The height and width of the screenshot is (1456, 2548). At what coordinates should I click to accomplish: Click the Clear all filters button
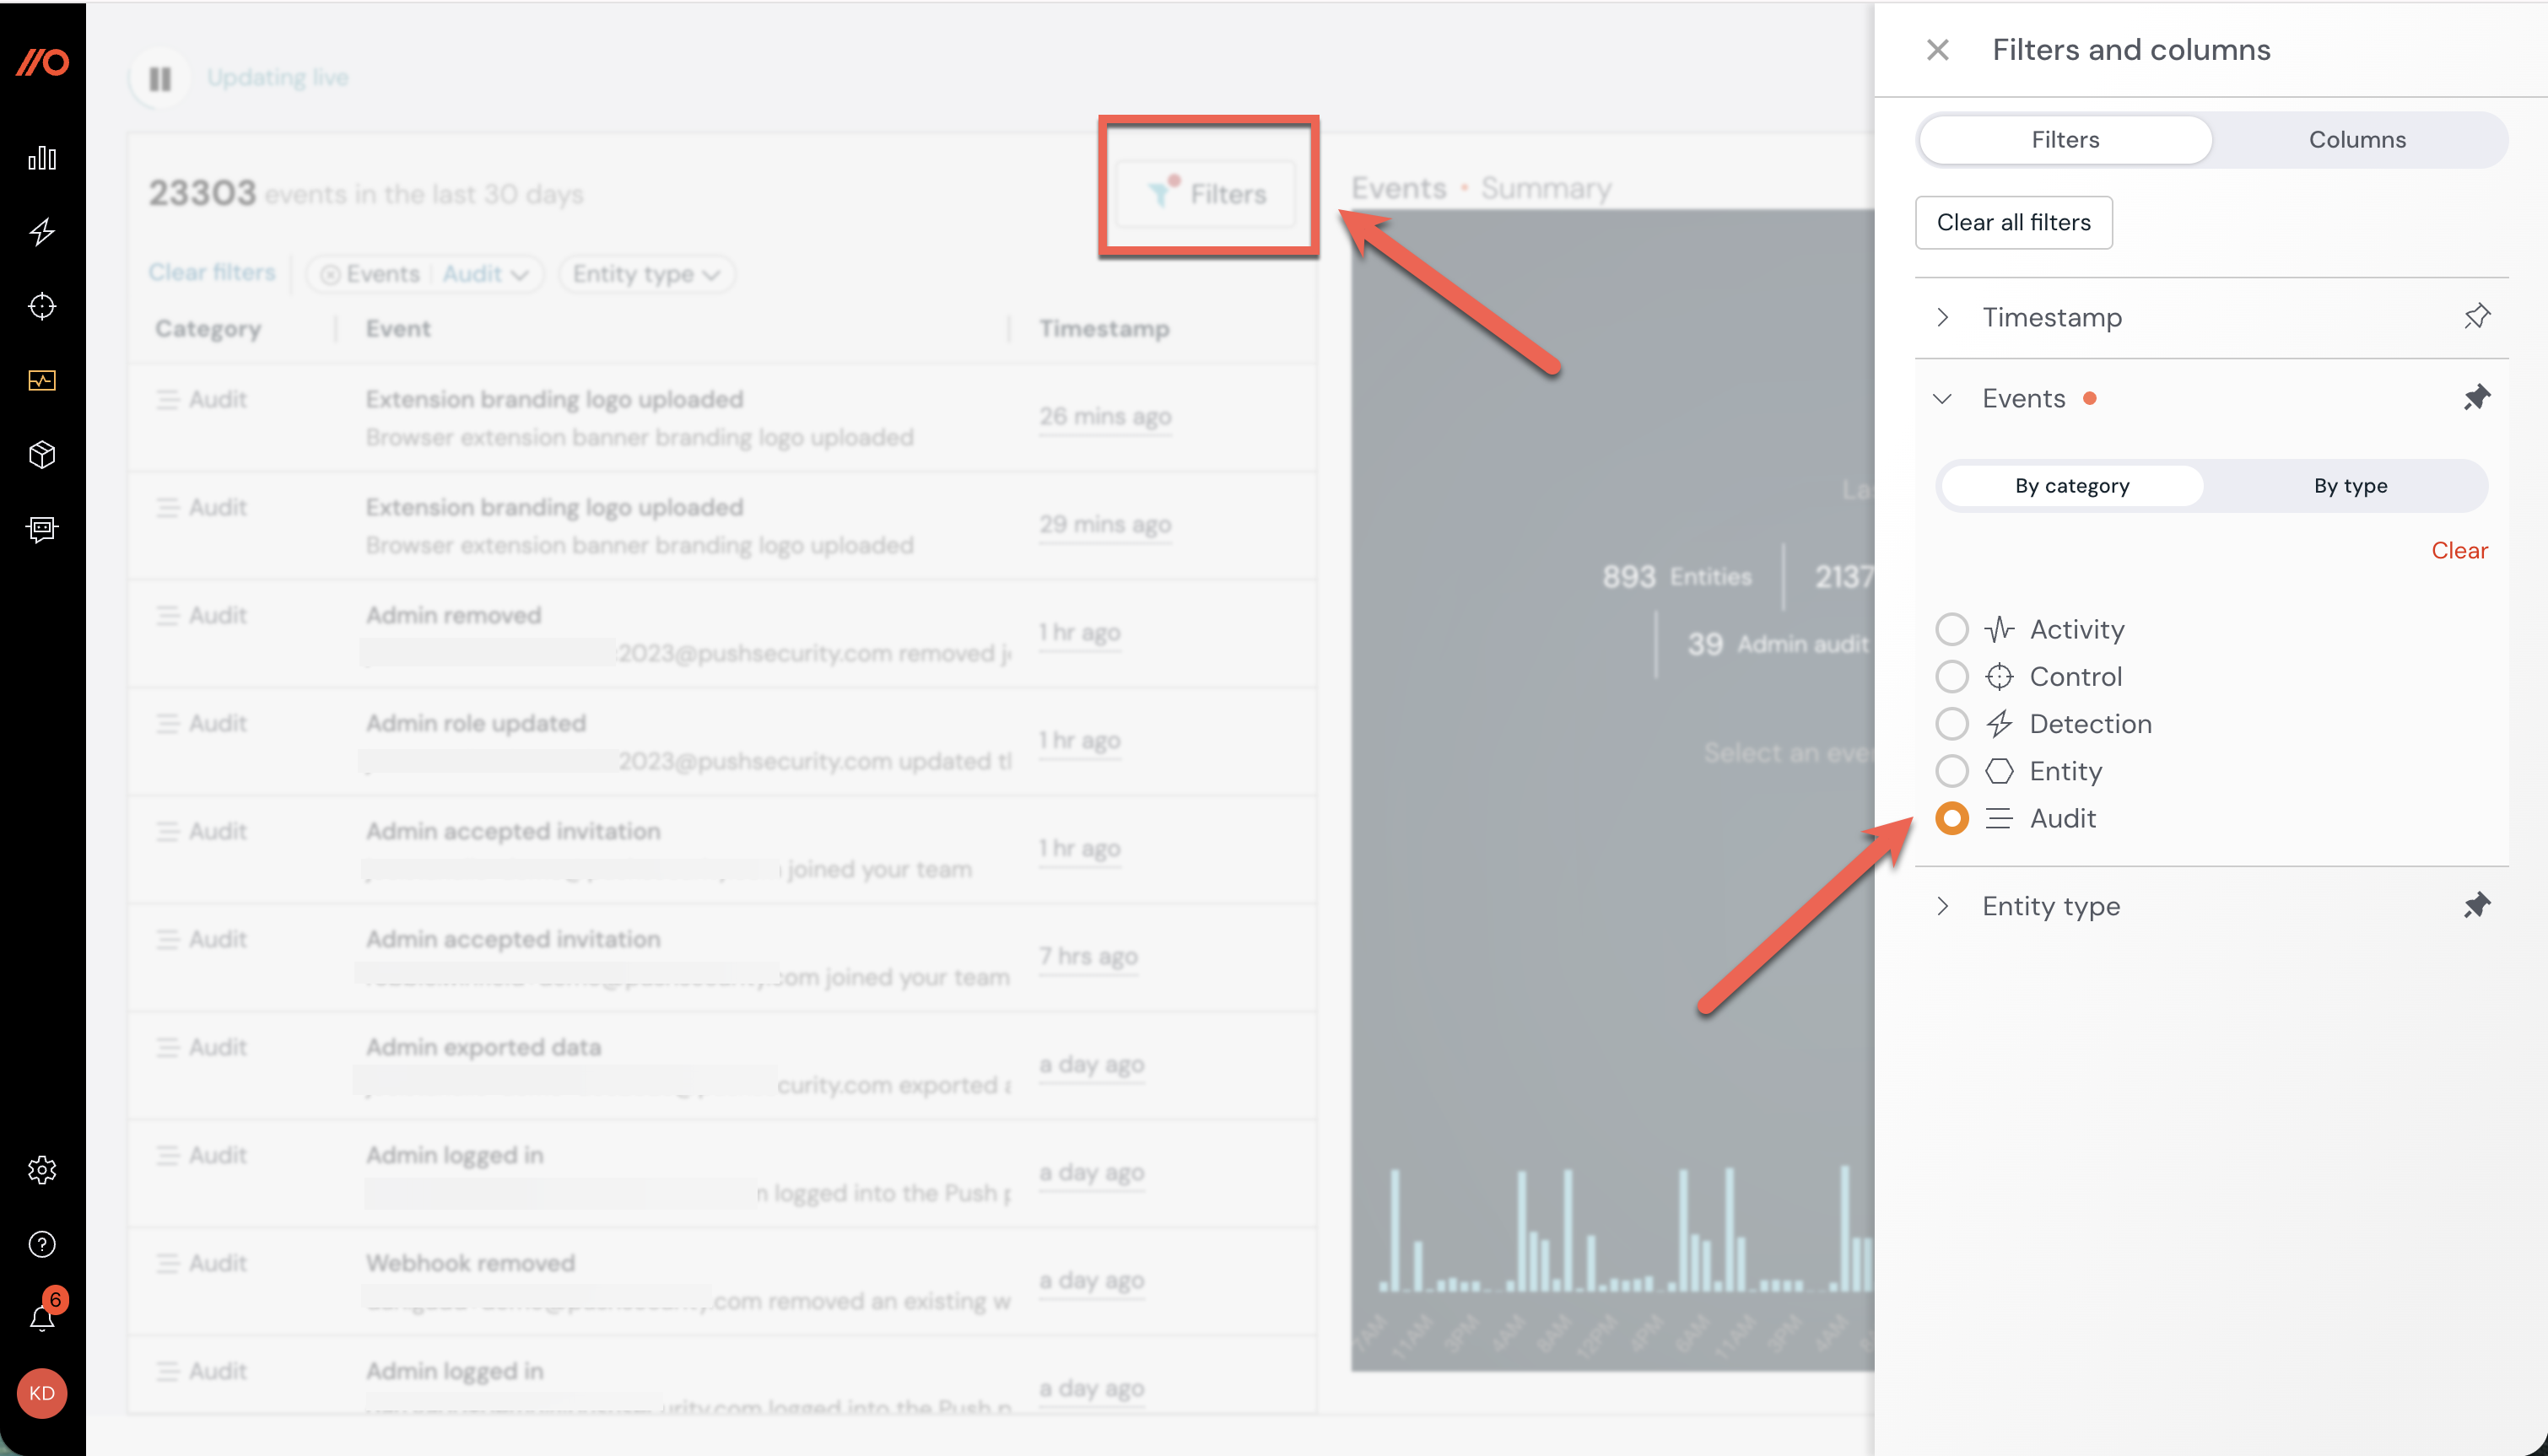2013,222
